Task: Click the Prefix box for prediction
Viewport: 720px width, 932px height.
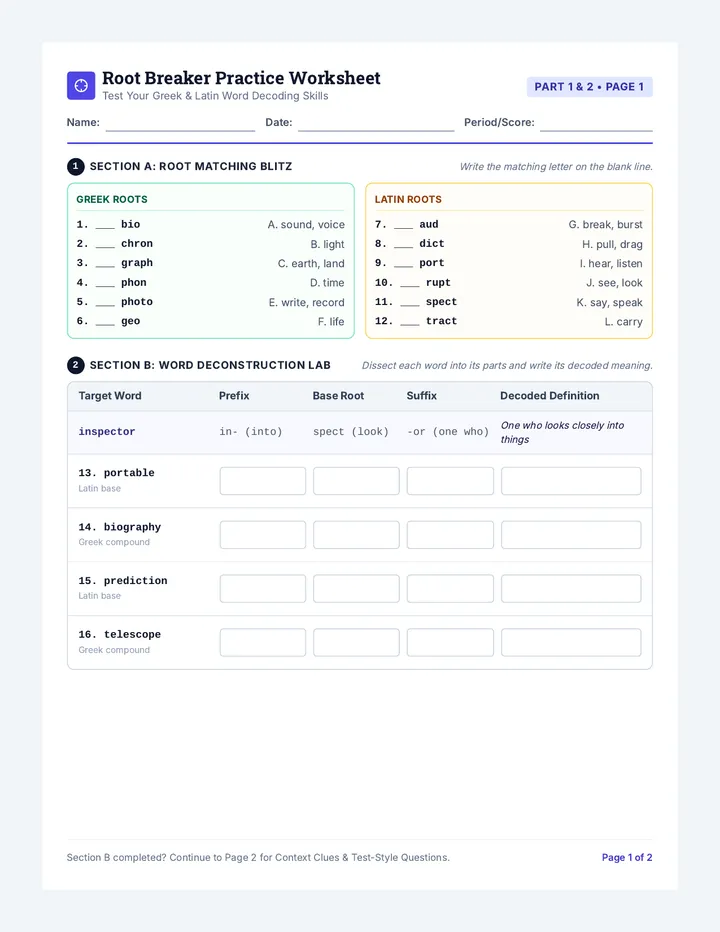Action: (x=263, y=588)
